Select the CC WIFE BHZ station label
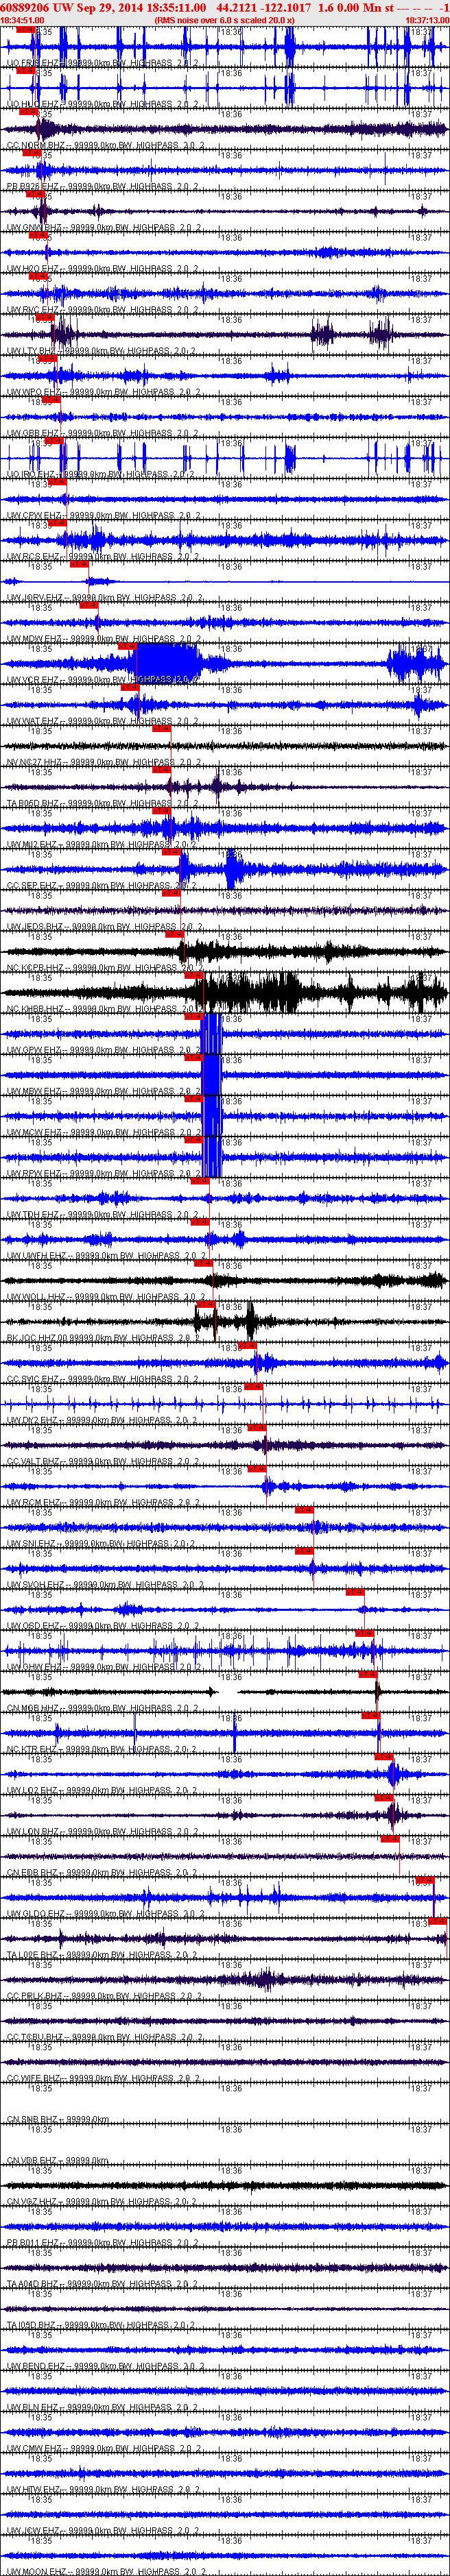The width and height of the screenshot is (450, 2576). pyautogui.click(x=103, y=2079)
